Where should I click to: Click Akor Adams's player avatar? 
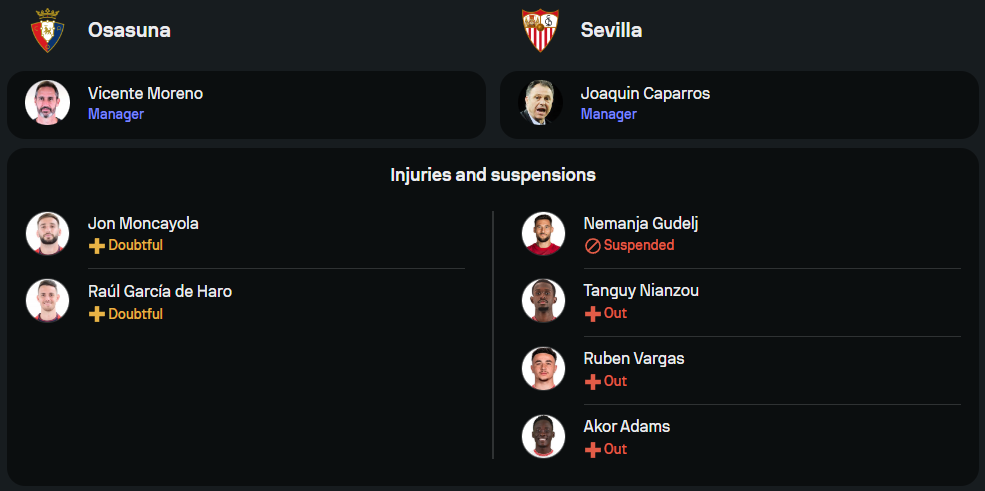543,437
